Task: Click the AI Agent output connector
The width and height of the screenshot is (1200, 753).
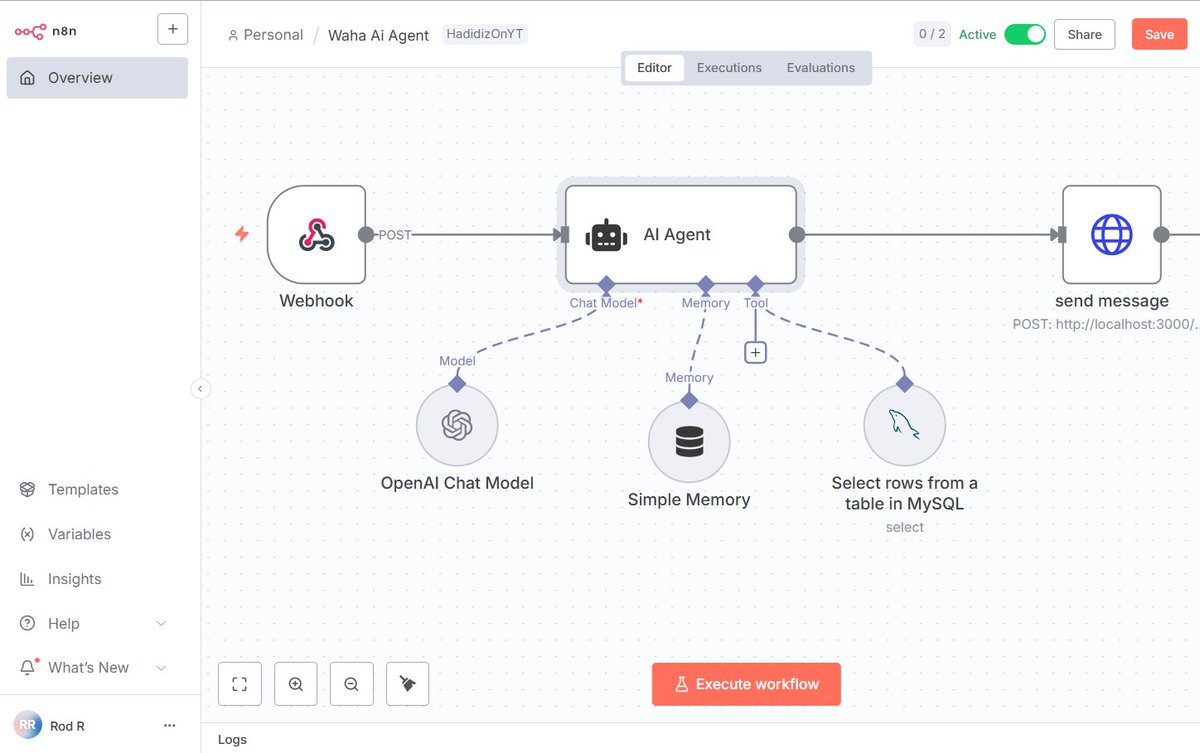Action: [x=797, y=235]
